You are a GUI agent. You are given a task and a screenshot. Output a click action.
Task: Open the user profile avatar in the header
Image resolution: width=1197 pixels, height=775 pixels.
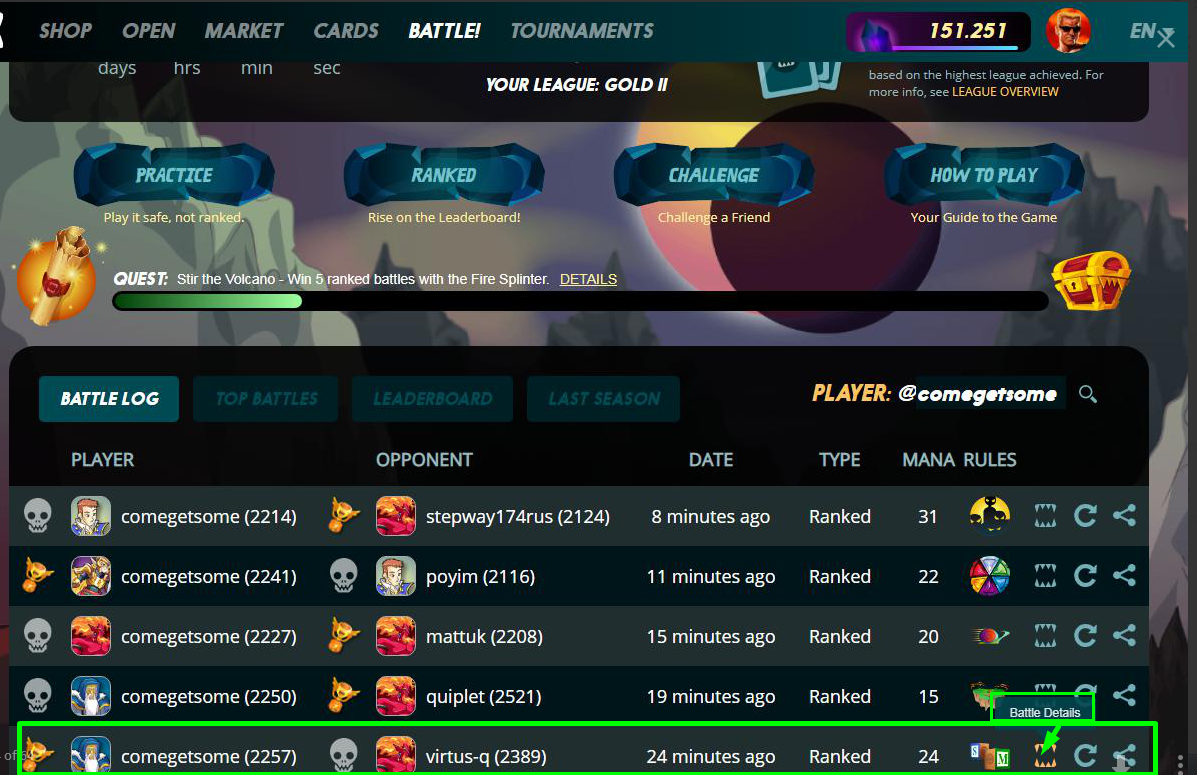1067,31
